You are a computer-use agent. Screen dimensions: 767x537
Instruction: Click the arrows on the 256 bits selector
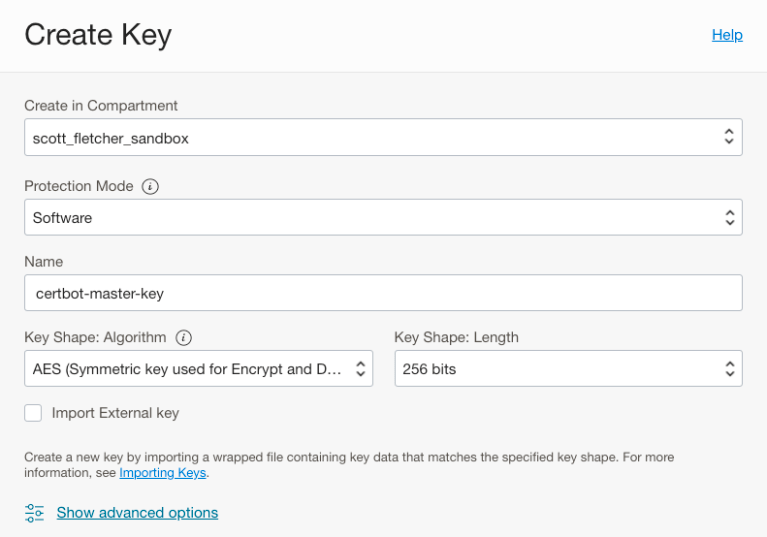click(x=729, y=369)
